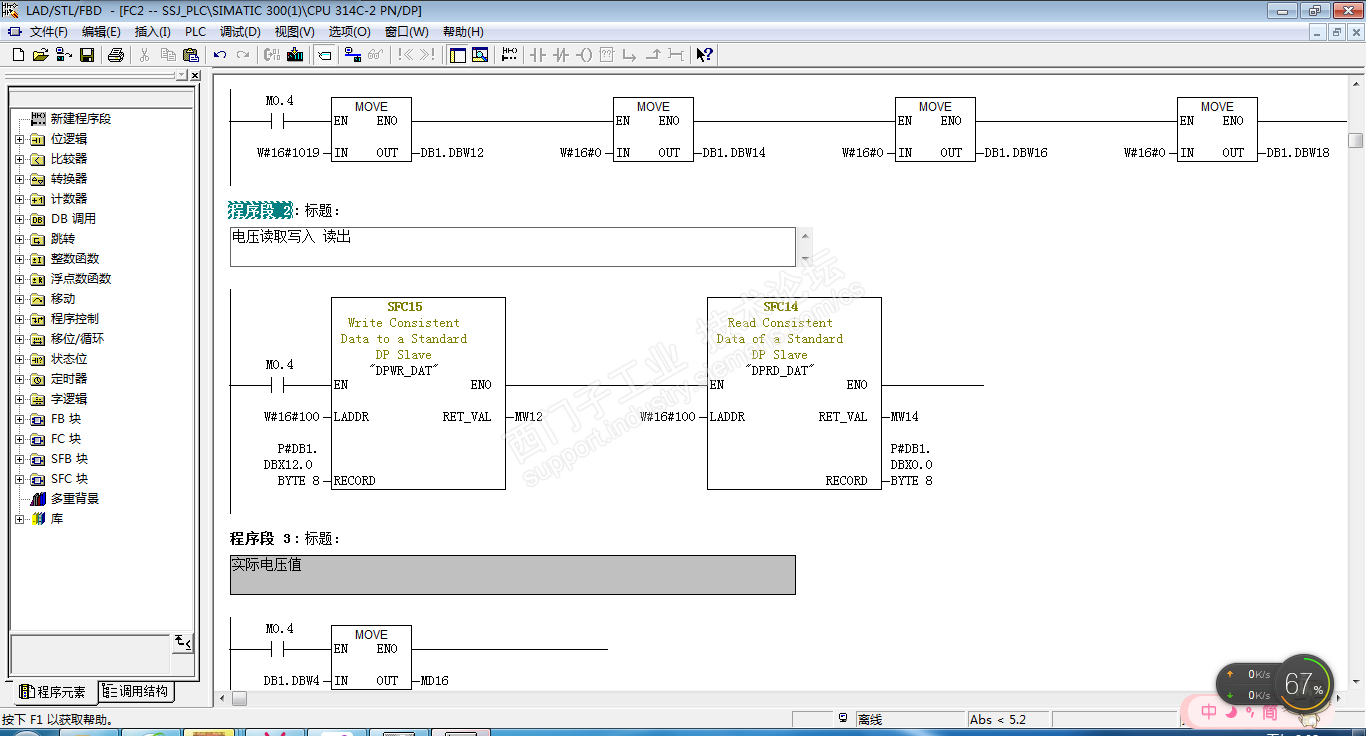Open the 调试(D) menu
1366x736 pixels.
click(240, 32)
